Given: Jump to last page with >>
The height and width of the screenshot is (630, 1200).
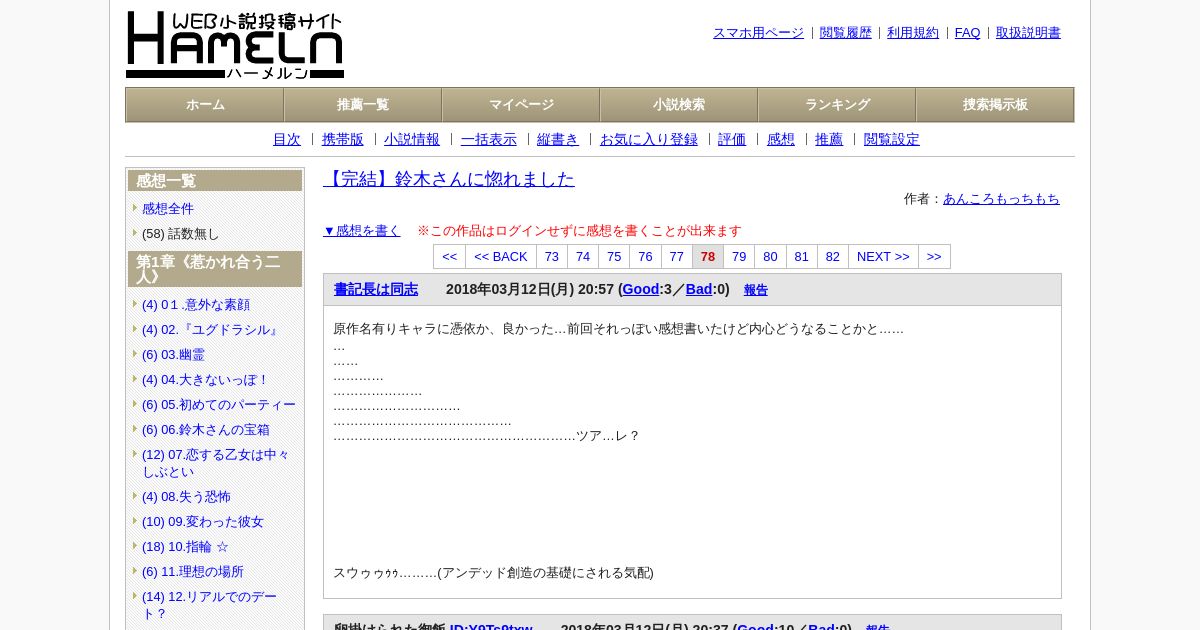Looking at the screenshot, I should (934, 257).
